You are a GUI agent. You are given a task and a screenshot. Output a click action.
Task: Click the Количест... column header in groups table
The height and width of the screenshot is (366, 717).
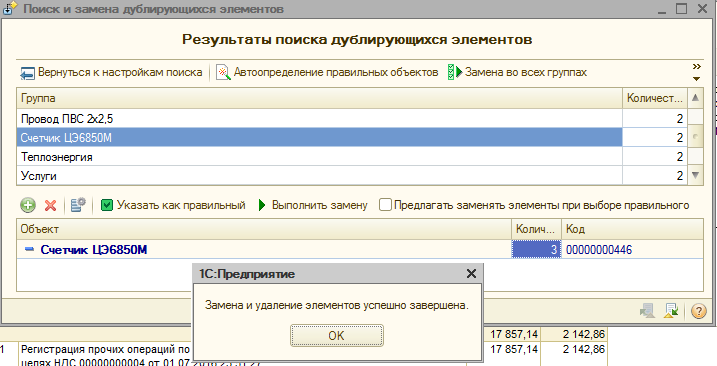tap(655, 98)
